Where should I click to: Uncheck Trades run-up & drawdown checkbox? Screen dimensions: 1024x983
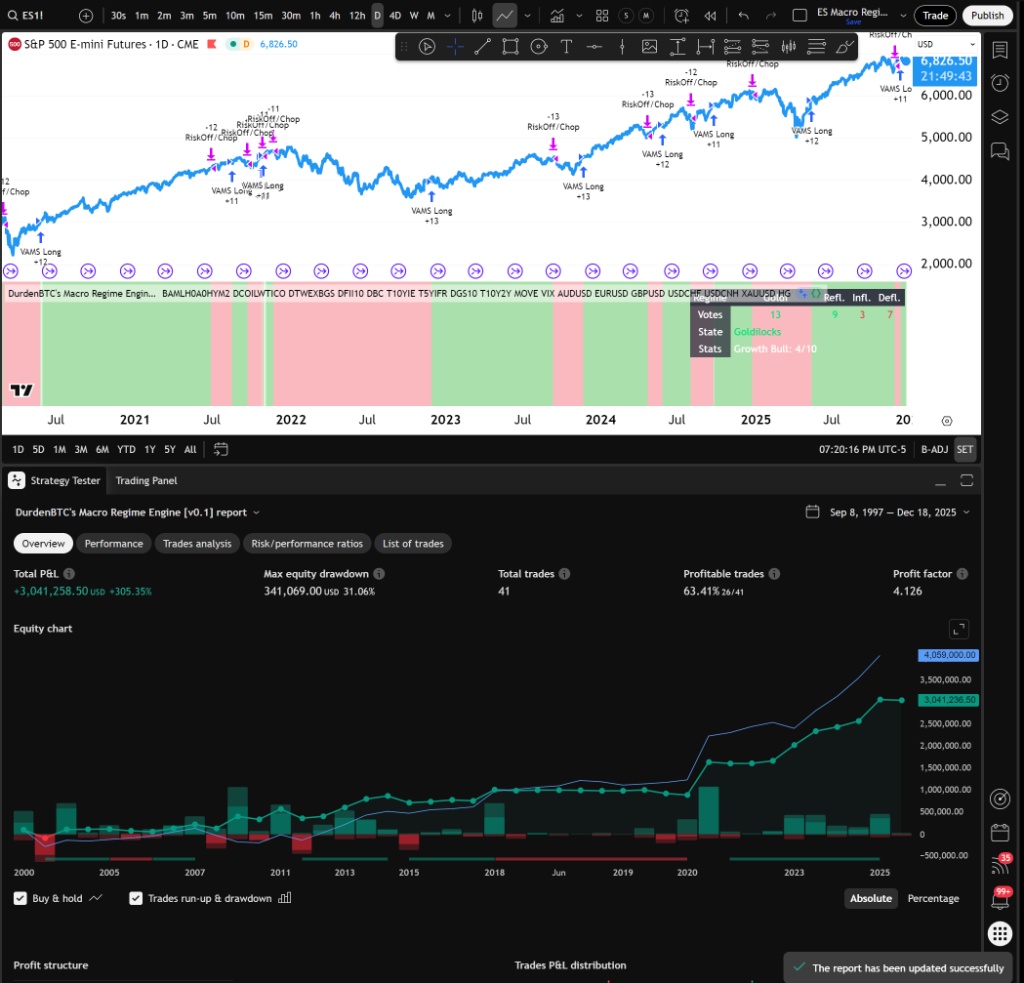(x=136, y=898)
